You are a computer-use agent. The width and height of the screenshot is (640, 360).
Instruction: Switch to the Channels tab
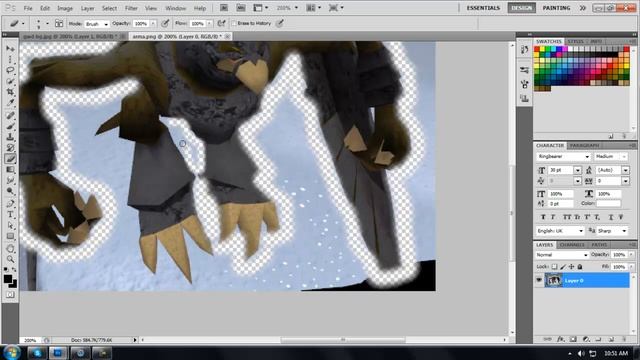pyautogui.click(x=572, y=245)
